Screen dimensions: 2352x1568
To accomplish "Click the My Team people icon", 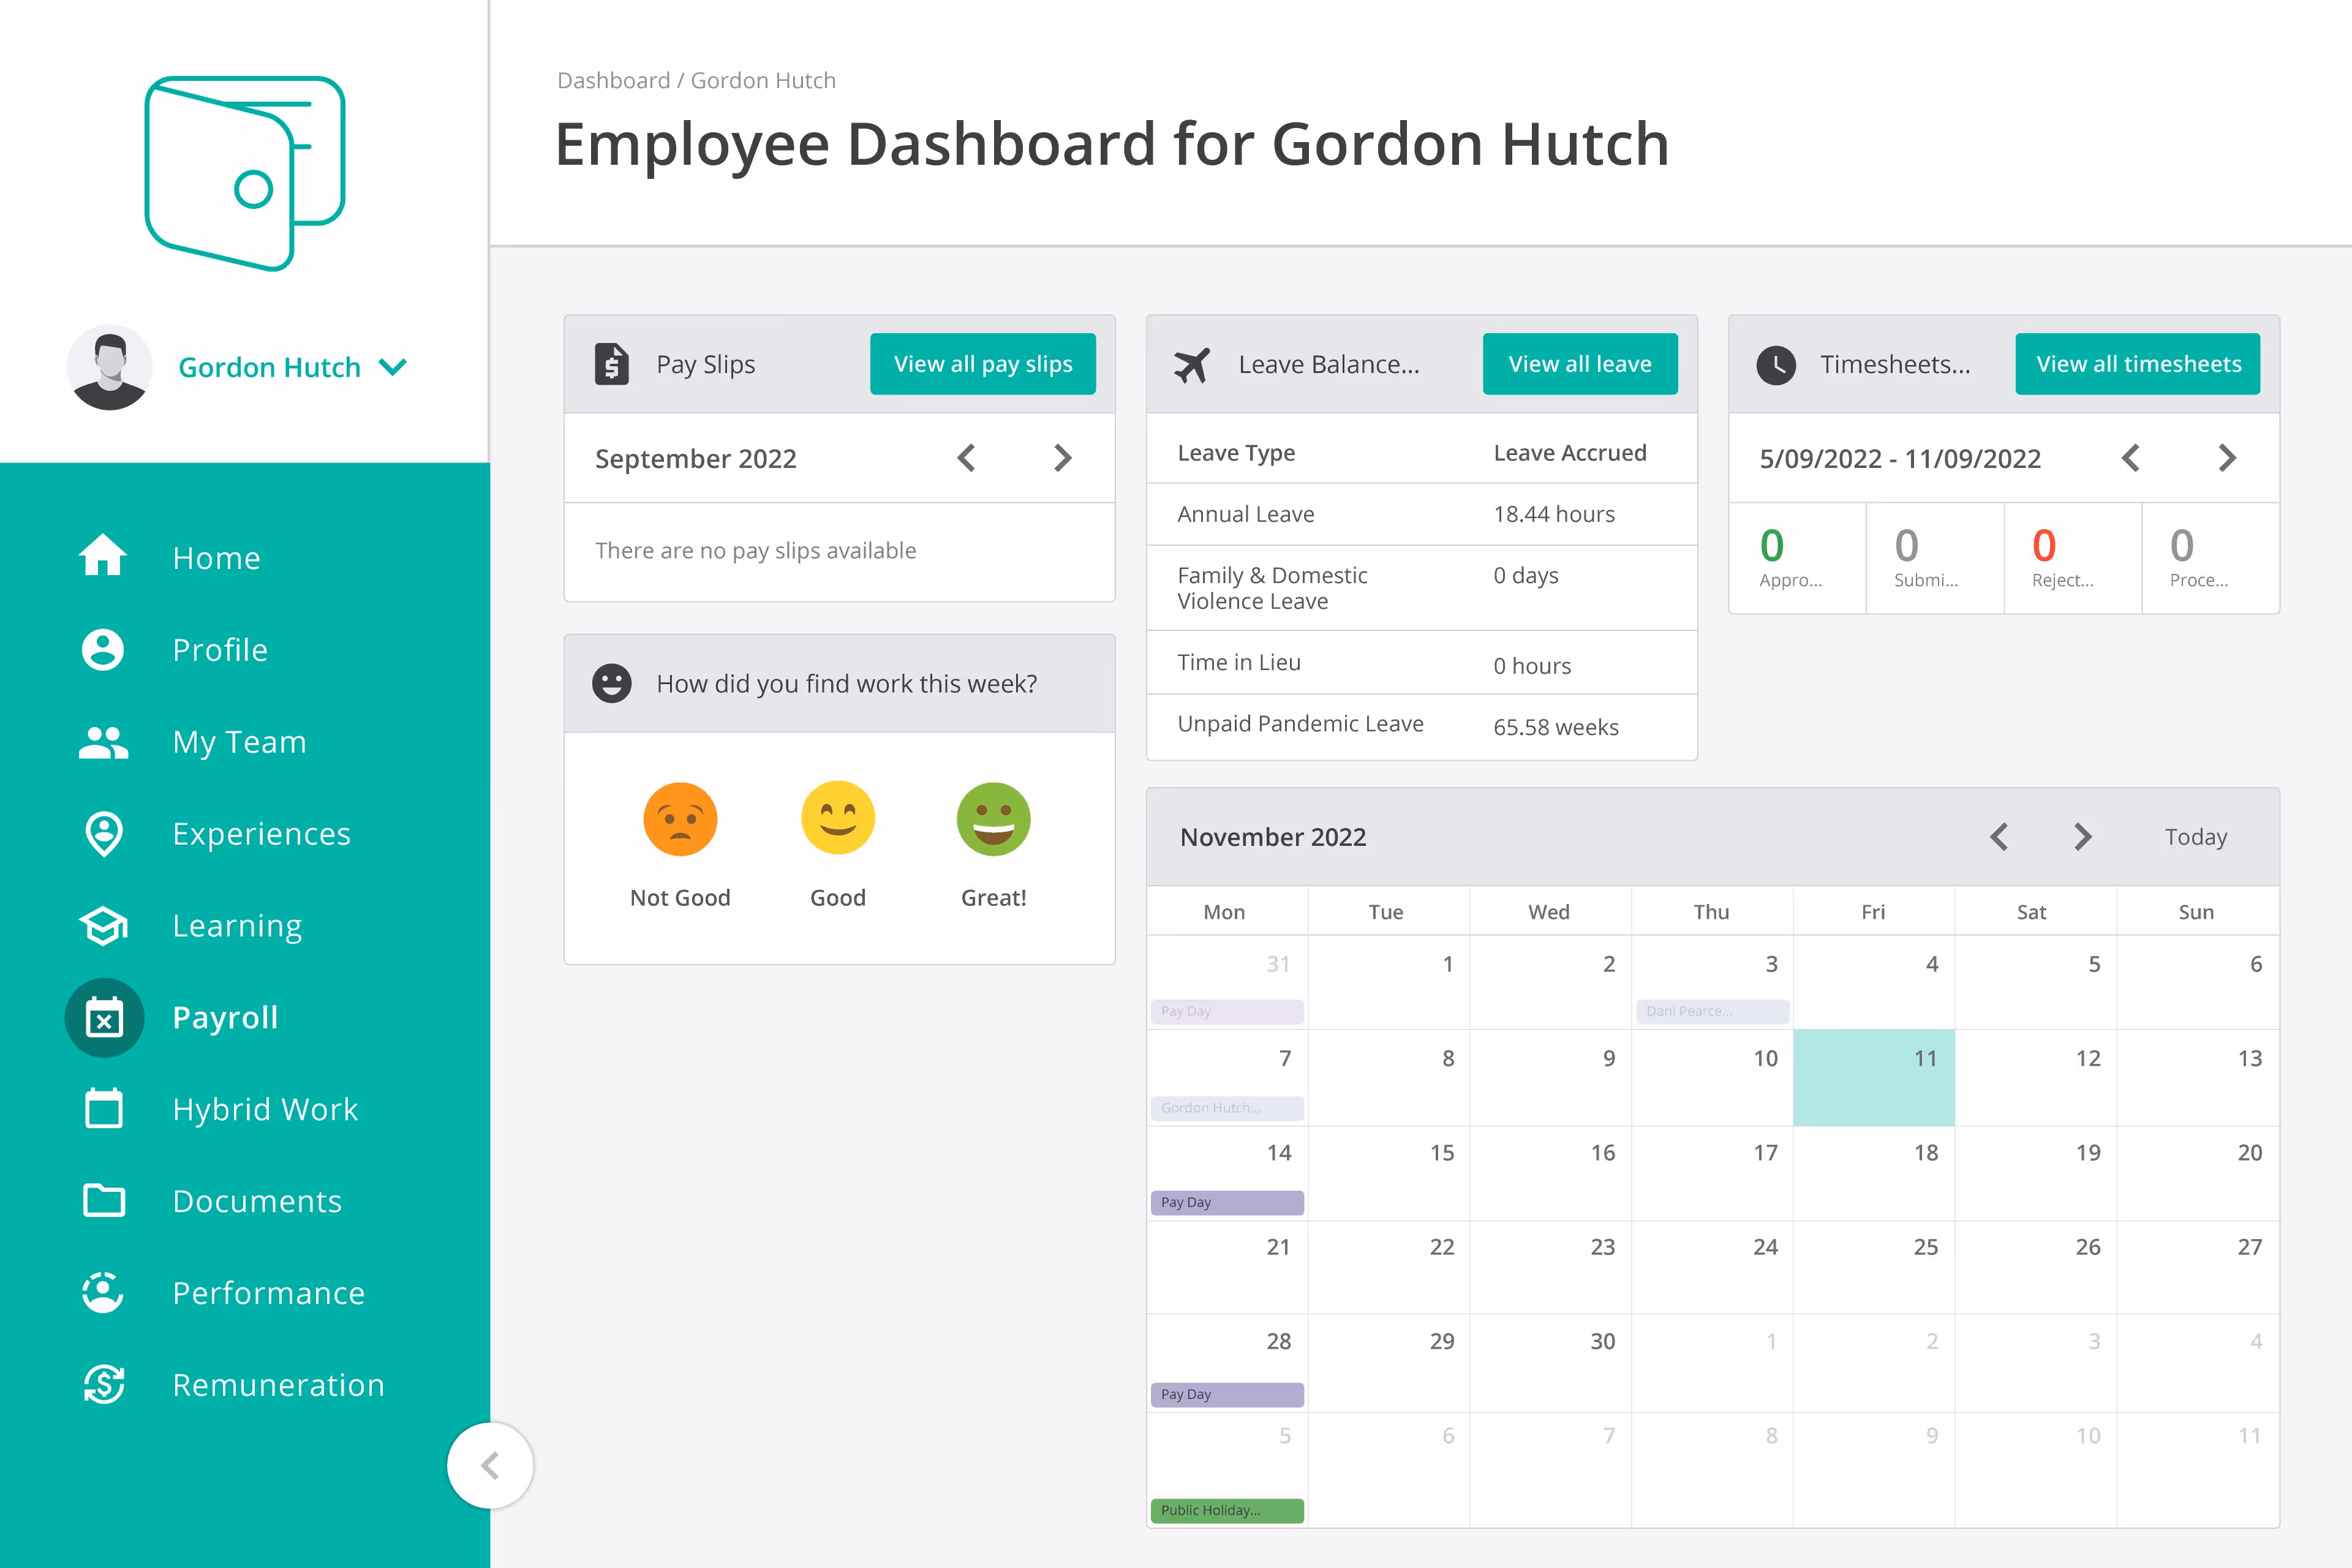I will 103,741.
